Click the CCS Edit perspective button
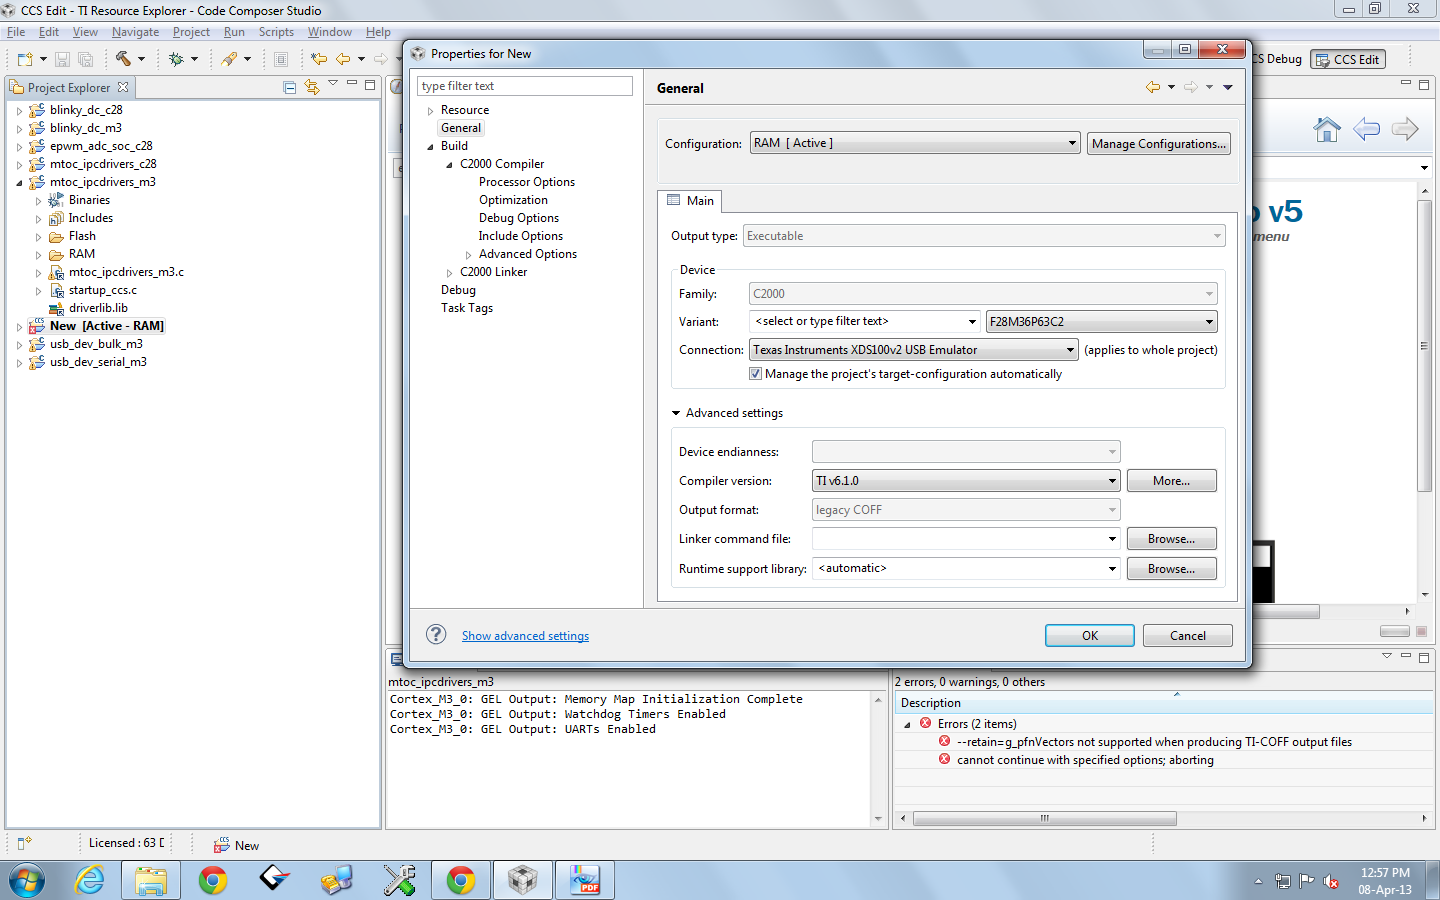This screenshot has height=900, width=1440. tap(1348, 59)
